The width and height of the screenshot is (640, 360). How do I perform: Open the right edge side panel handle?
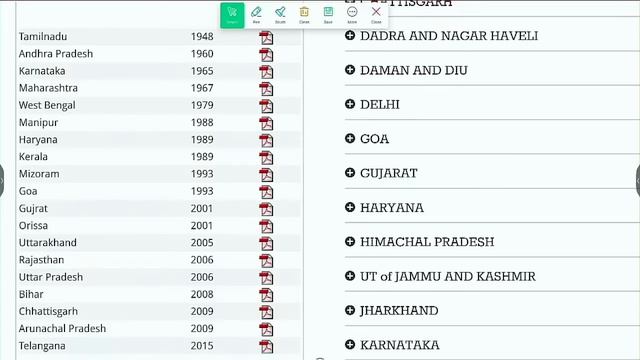click(x=638, y=180)
